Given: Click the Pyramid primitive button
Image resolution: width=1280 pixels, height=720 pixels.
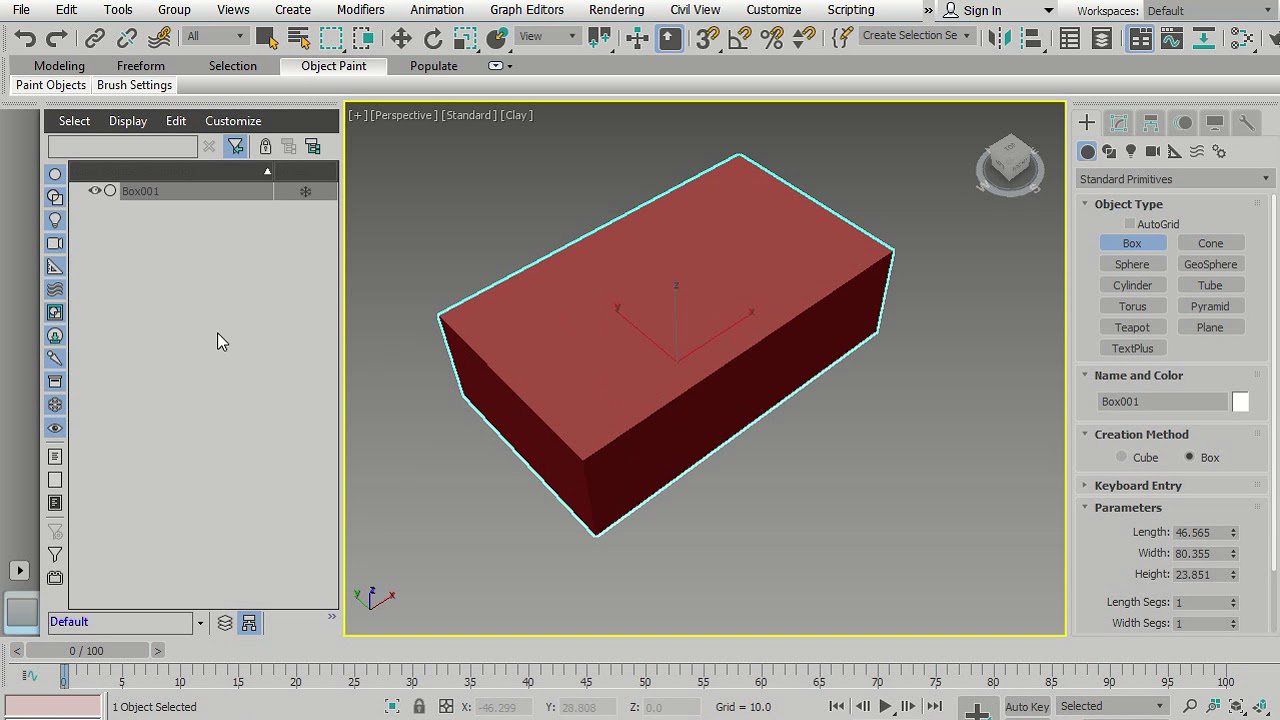Looking at the screenshot, I should tap(1210, 306).
